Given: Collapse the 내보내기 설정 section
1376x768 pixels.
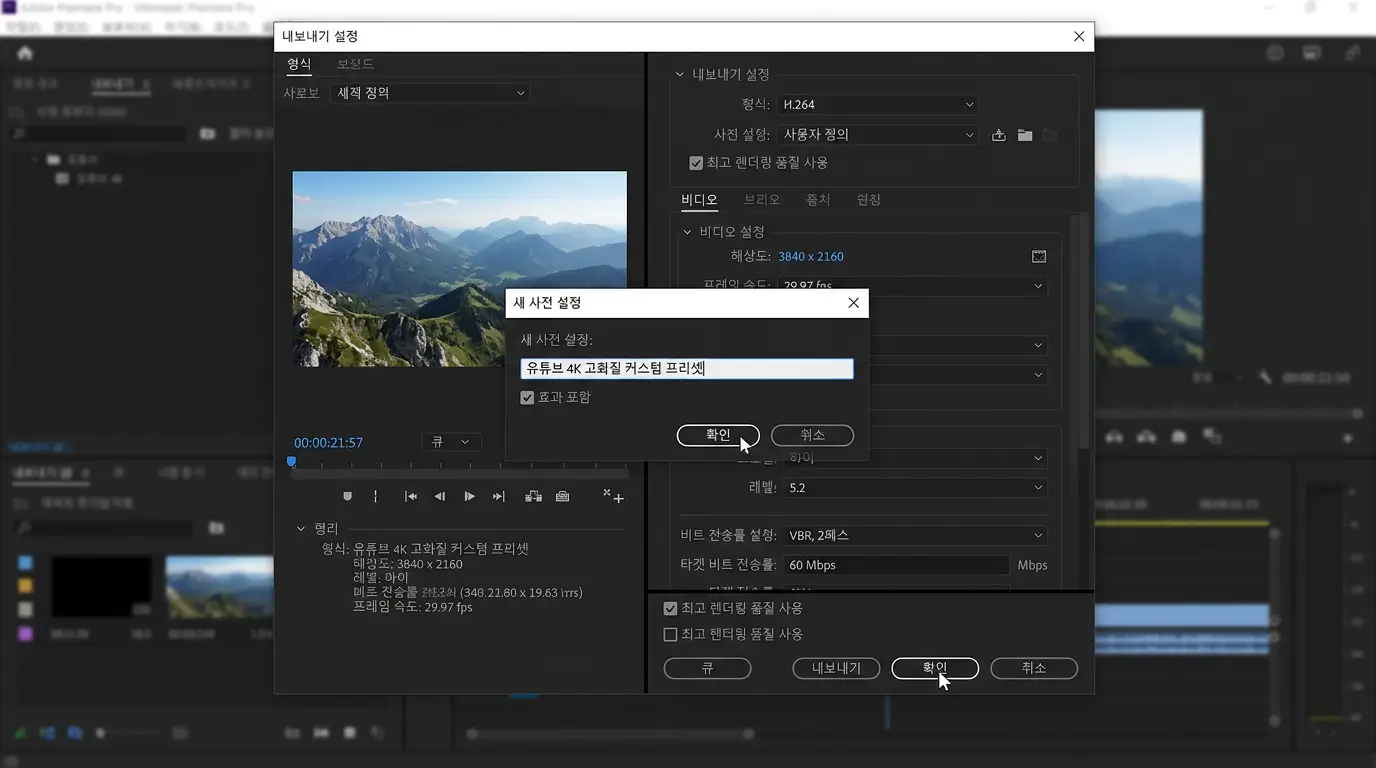Looking at the screenshot, I should pos(680,74).
